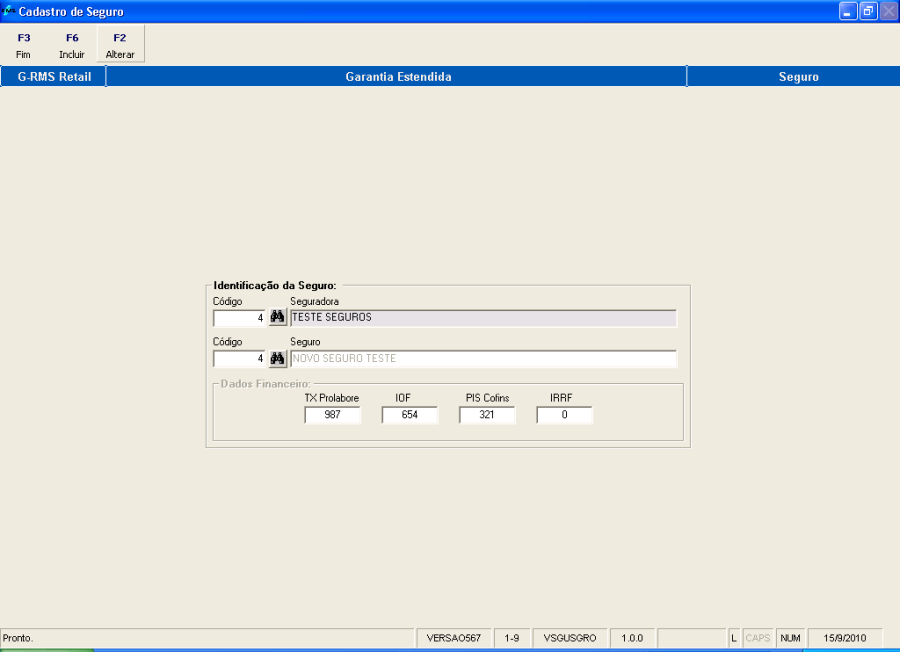Viewport: 900px width, 652px height.
Task: Click the IOF field showing 654
Action: coord(410,414)
